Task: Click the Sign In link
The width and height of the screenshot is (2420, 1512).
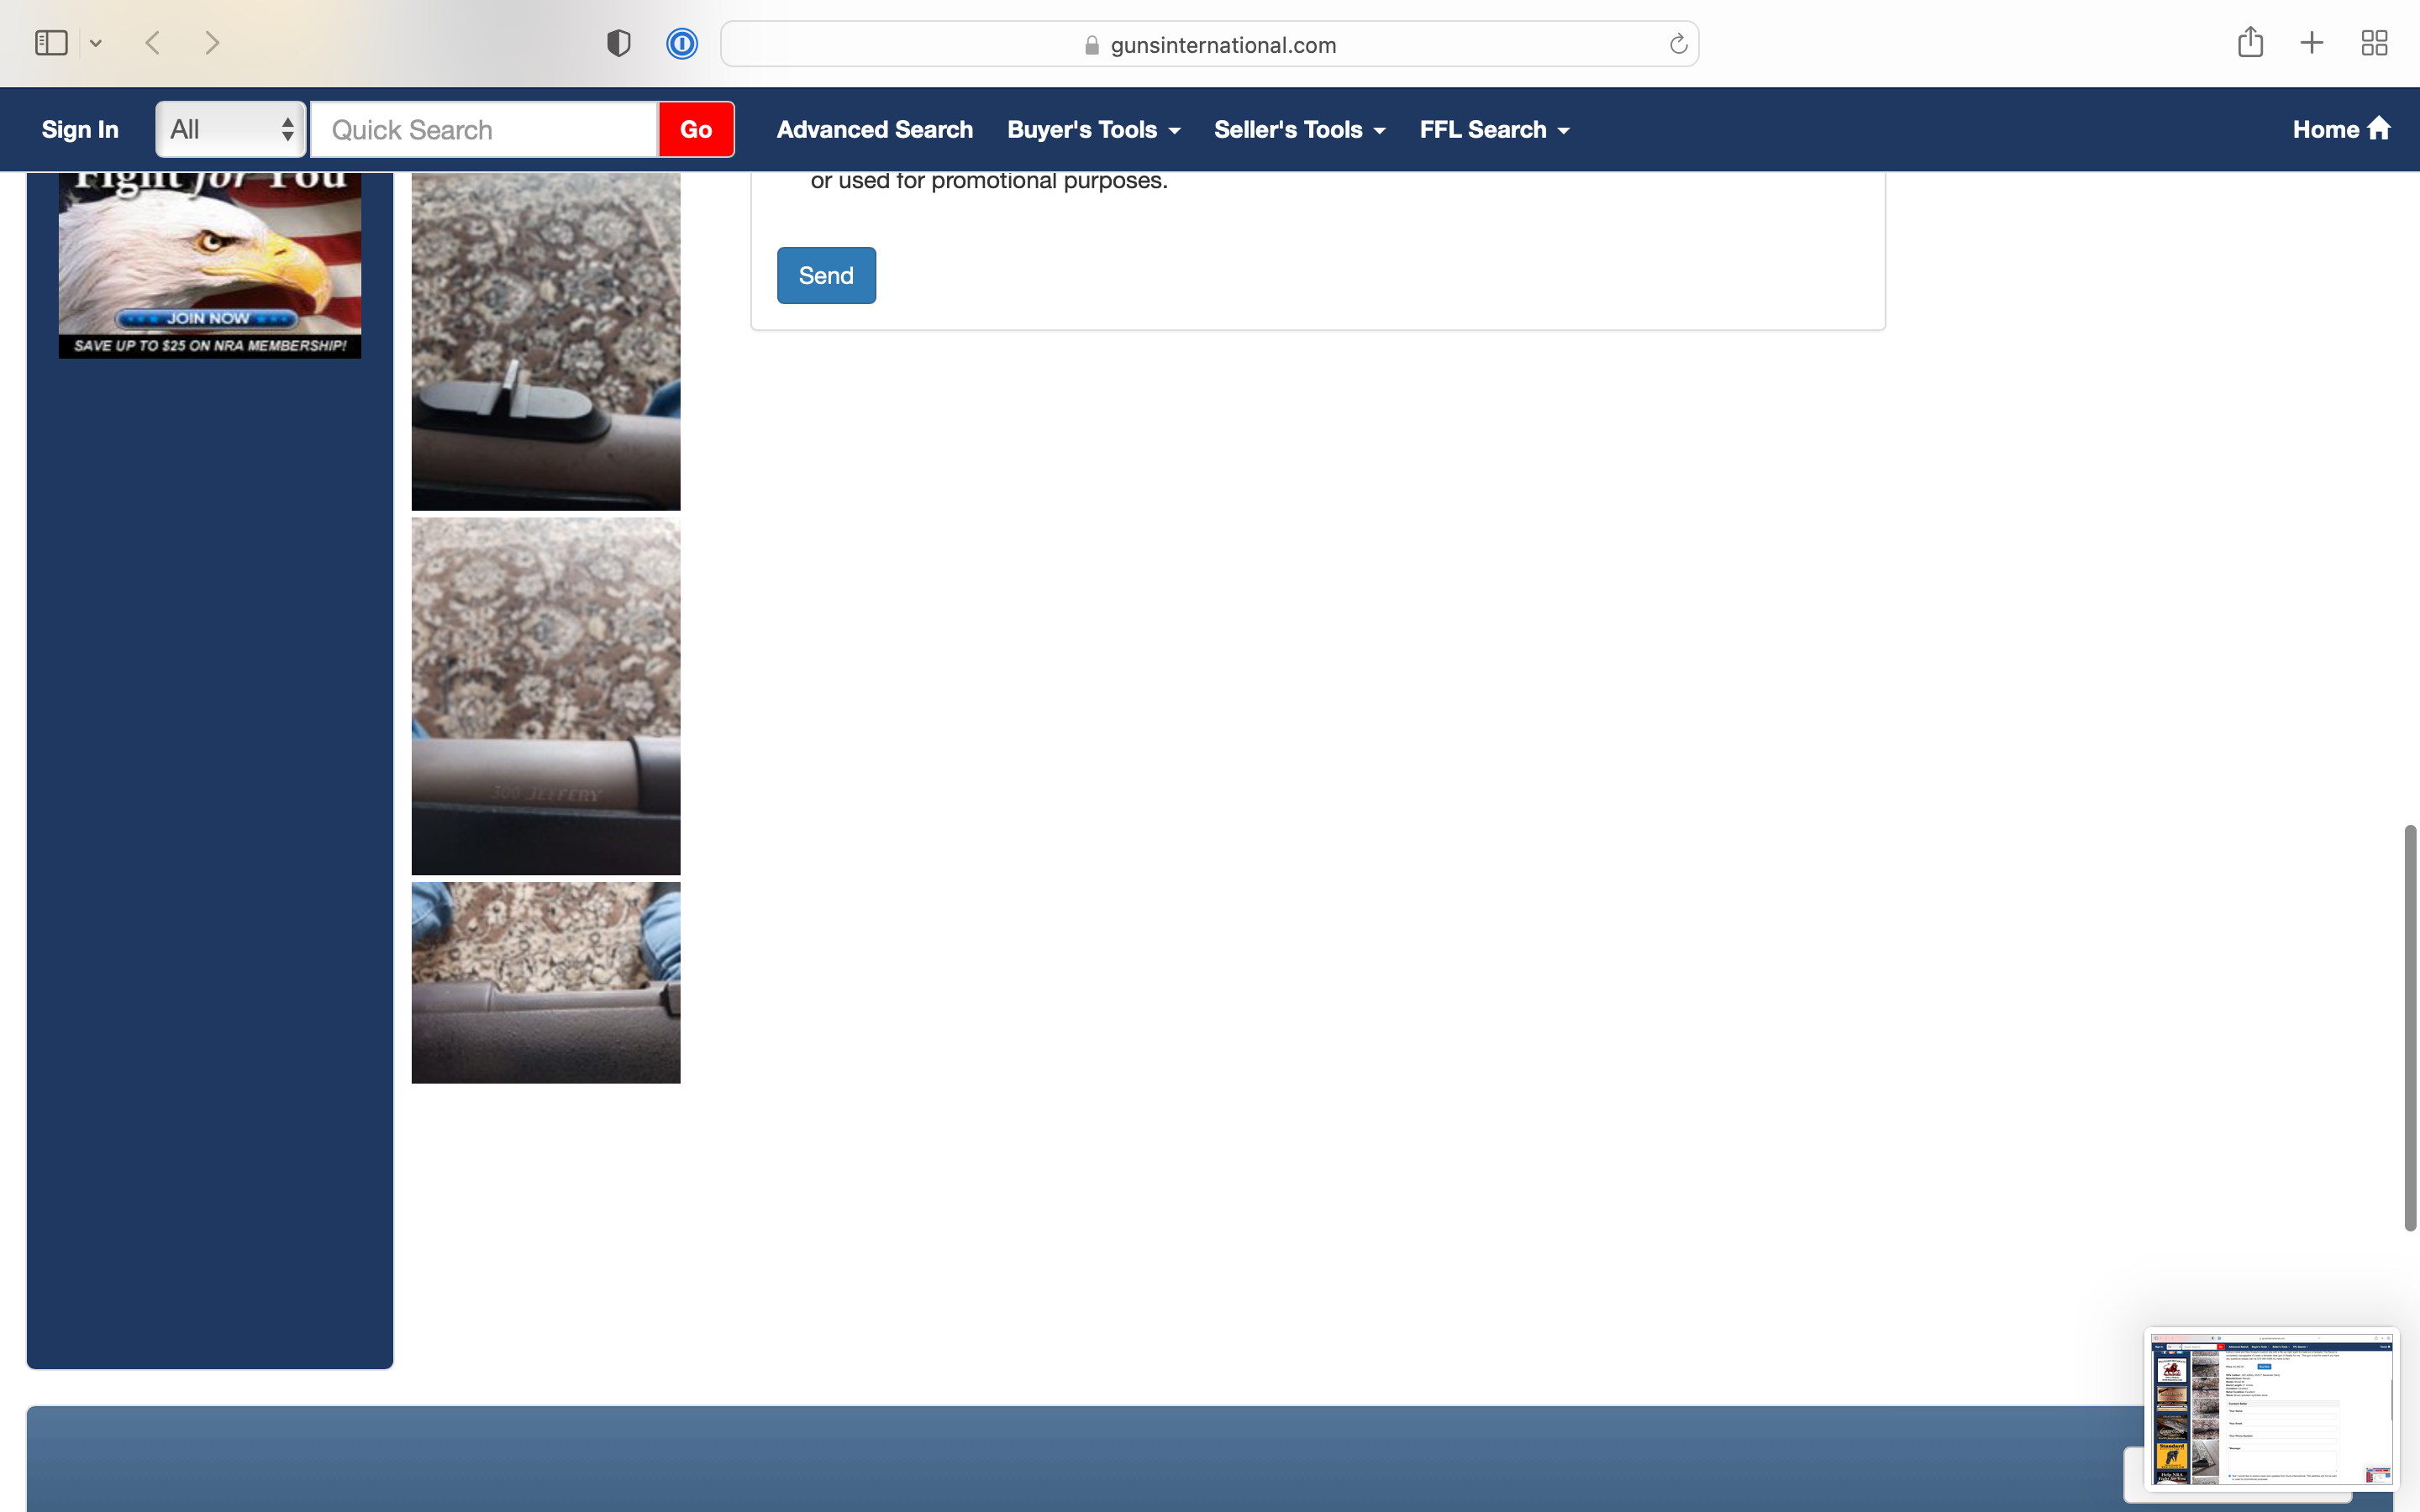Action: coord(80,130)
